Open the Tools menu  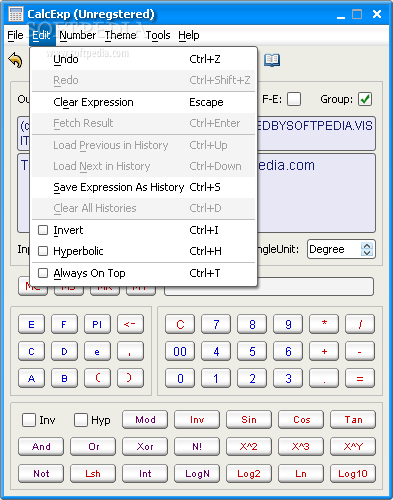point(158,35)
